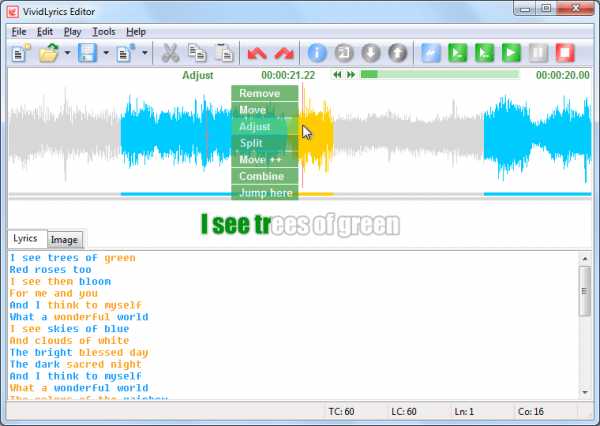Viewport: 600px width, 426px height.
Task: Click the lyrics vertical scrollbar thumb
Action: coord(585,291)
